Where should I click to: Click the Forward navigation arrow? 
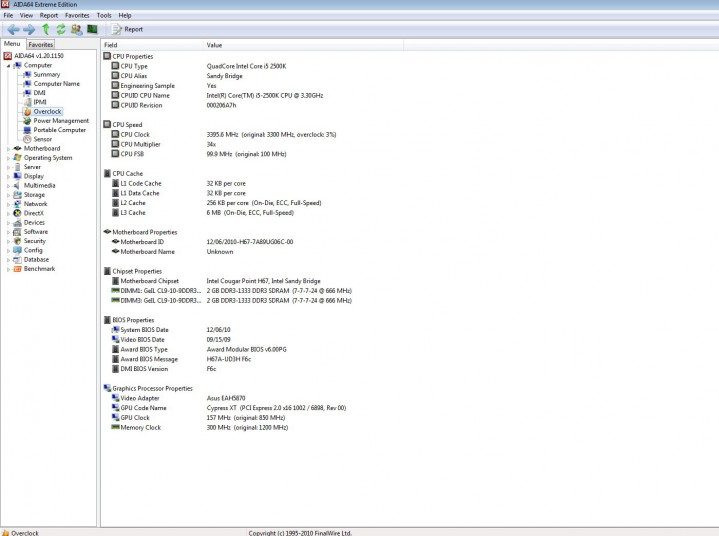29,29
